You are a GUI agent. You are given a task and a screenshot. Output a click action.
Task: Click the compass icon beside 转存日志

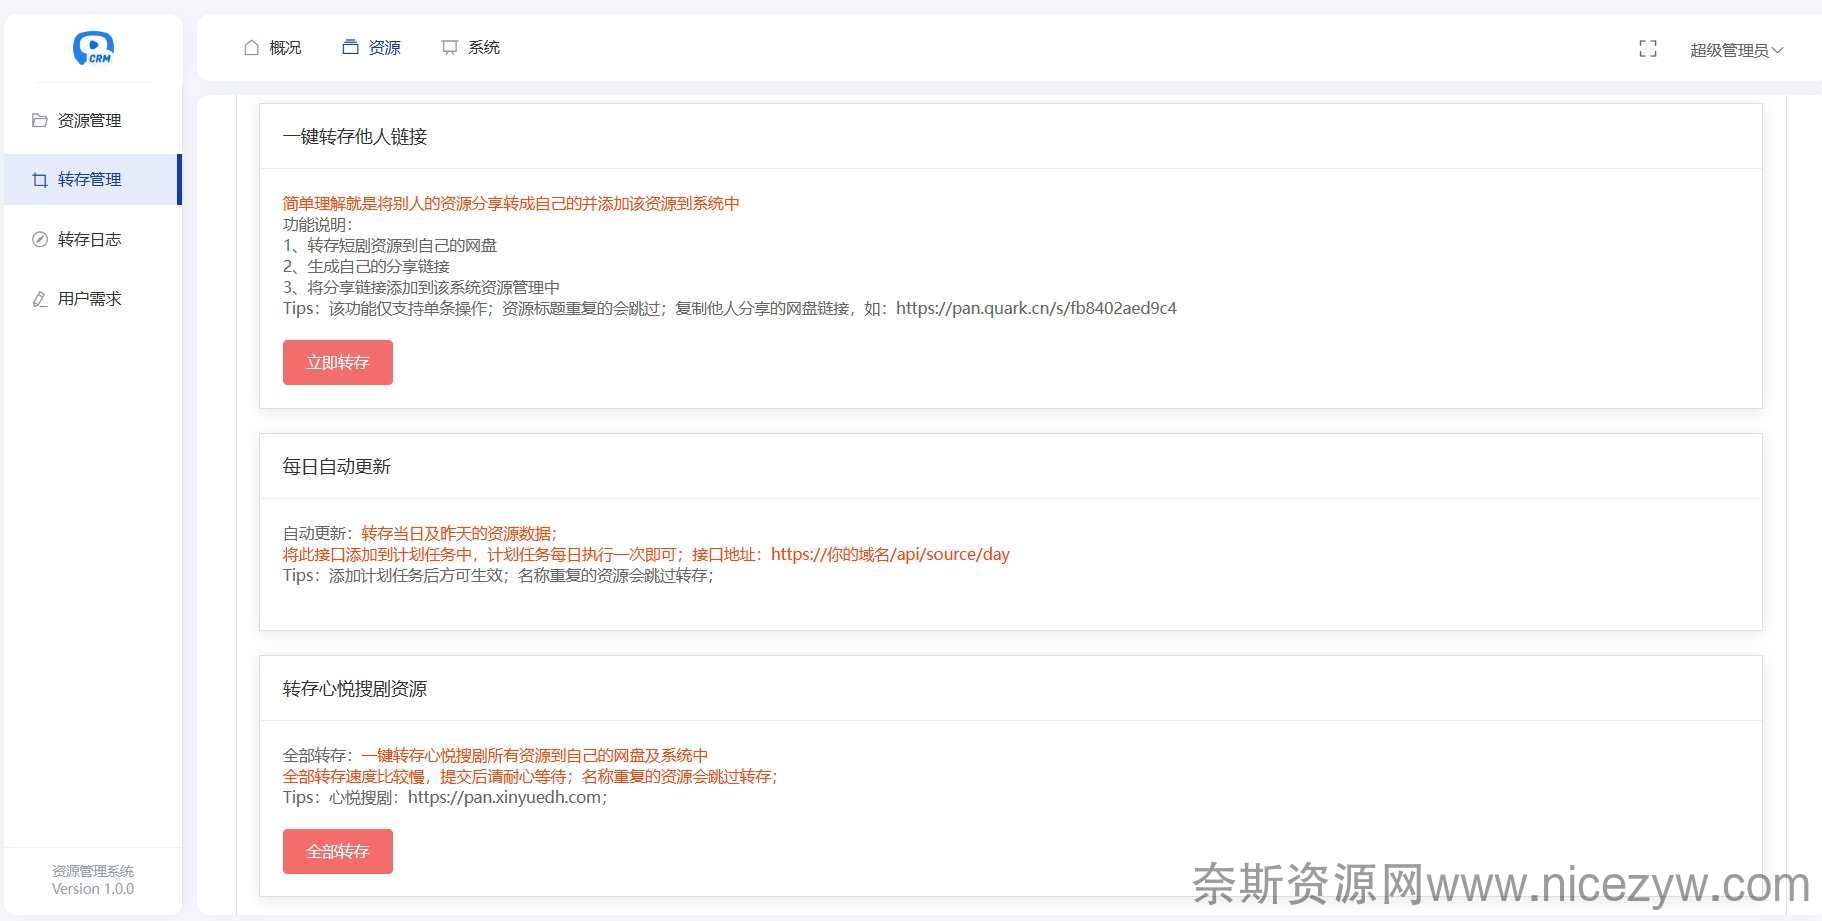tap(40, 239)
